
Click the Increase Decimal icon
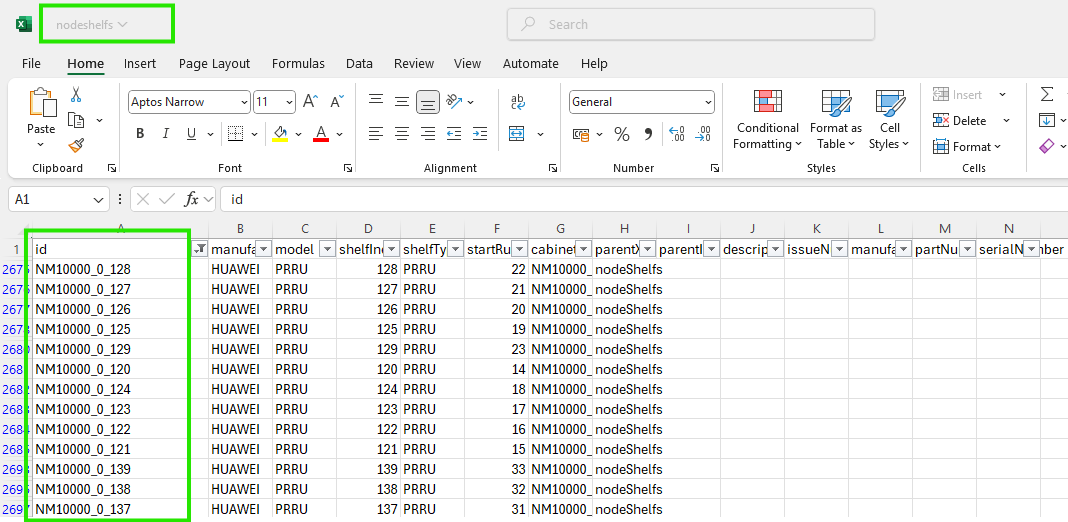676,134
